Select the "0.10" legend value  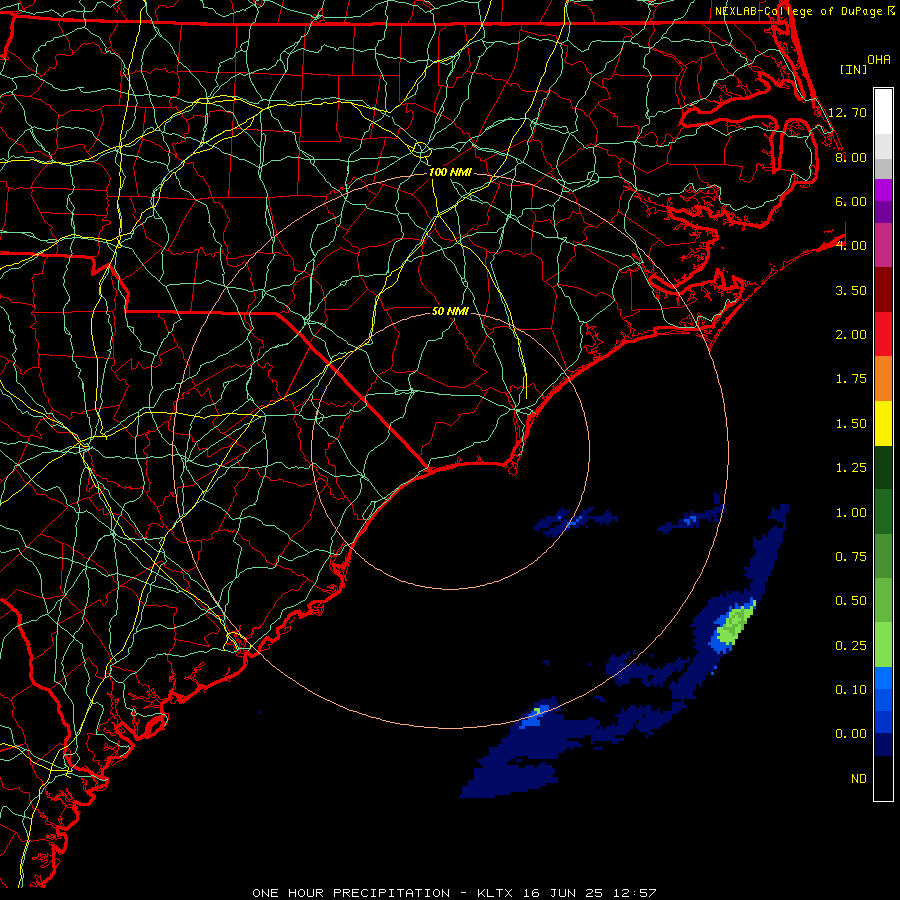pyautogui.click(x=851, y=690)
